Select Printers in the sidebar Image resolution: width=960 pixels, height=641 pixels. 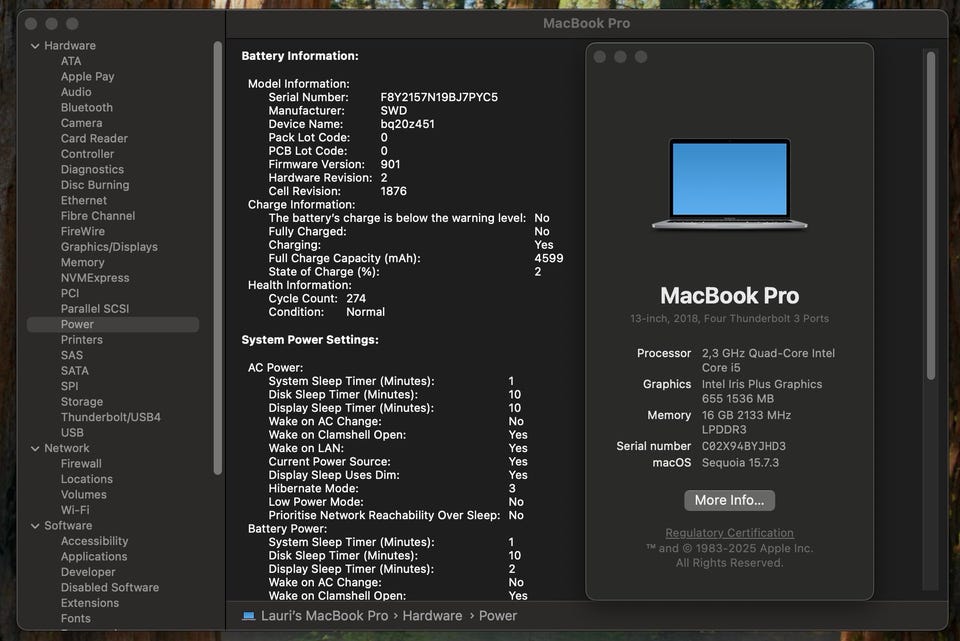coord(81,340)
